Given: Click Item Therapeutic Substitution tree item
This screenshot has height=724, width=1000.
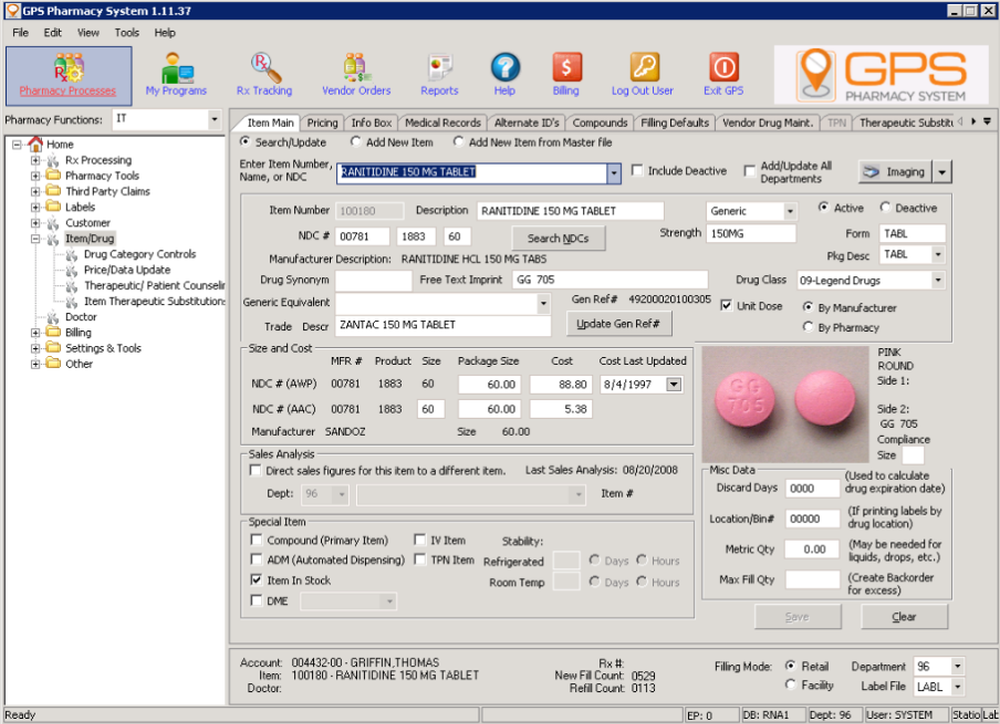Looking at the screenshot, I should point(154,301).
